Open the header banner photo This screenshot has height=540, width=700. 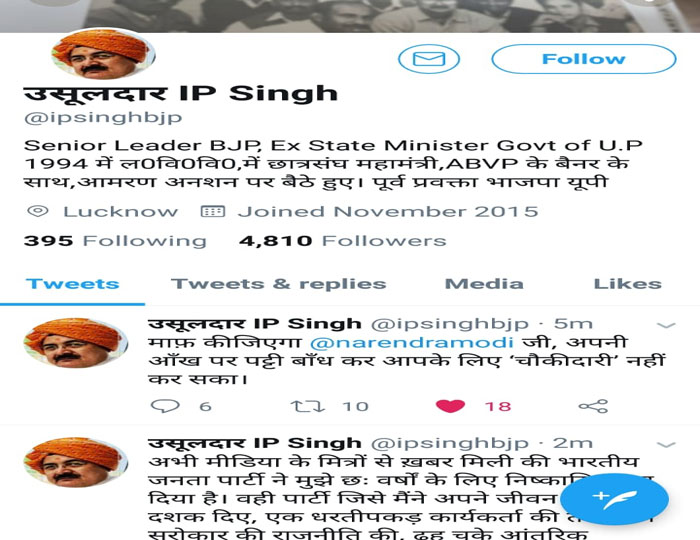[x=350, y=16]
